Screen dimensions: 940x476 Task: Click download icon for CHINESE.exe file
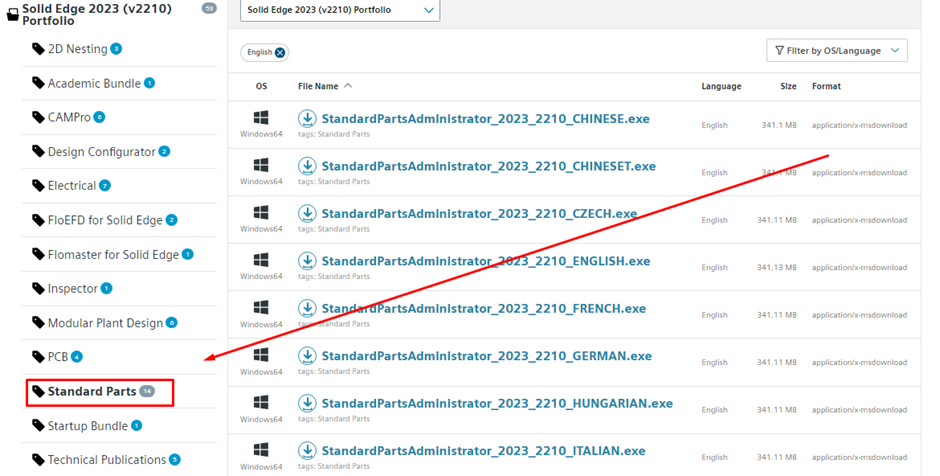307,119
